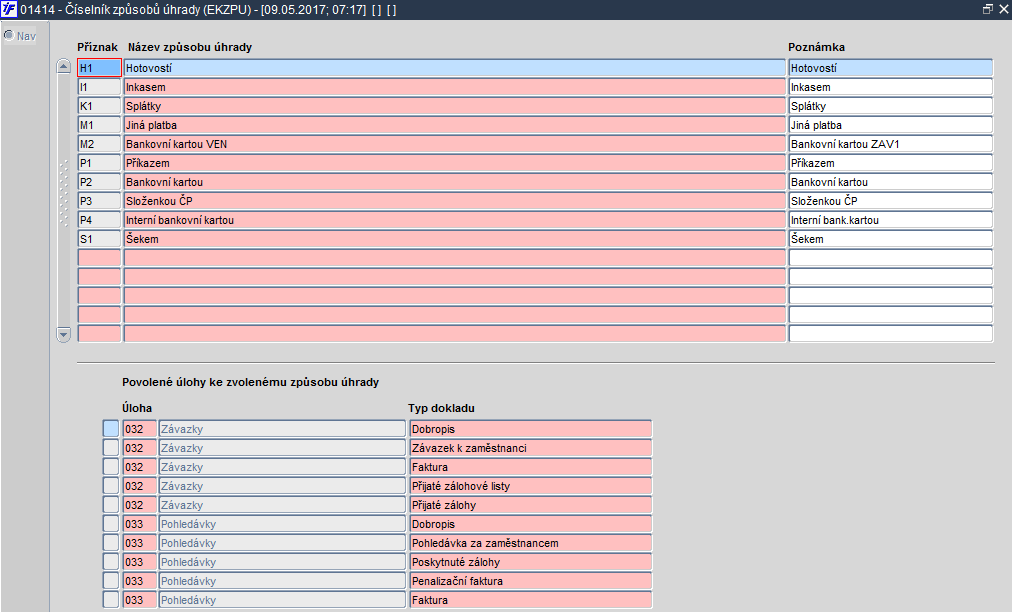
Task: Click the Poznámka field for row S1
Action: coord(891,239)
